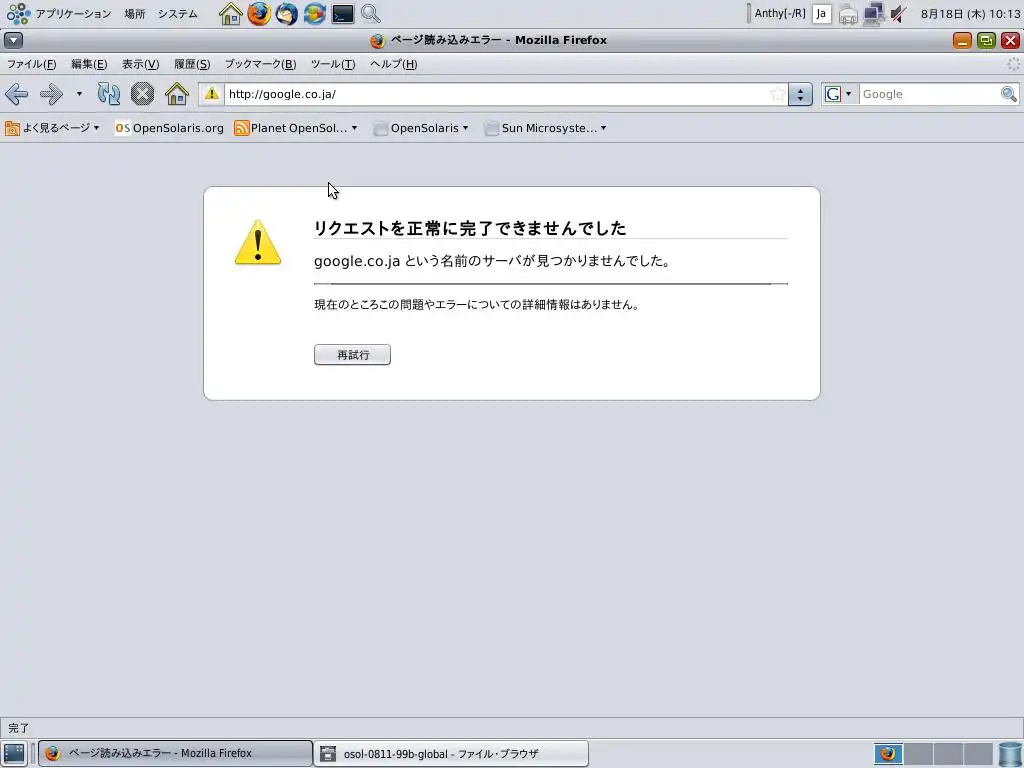Open the アプリケーション panel menu
1024x768 pixels.
[59, 14]
